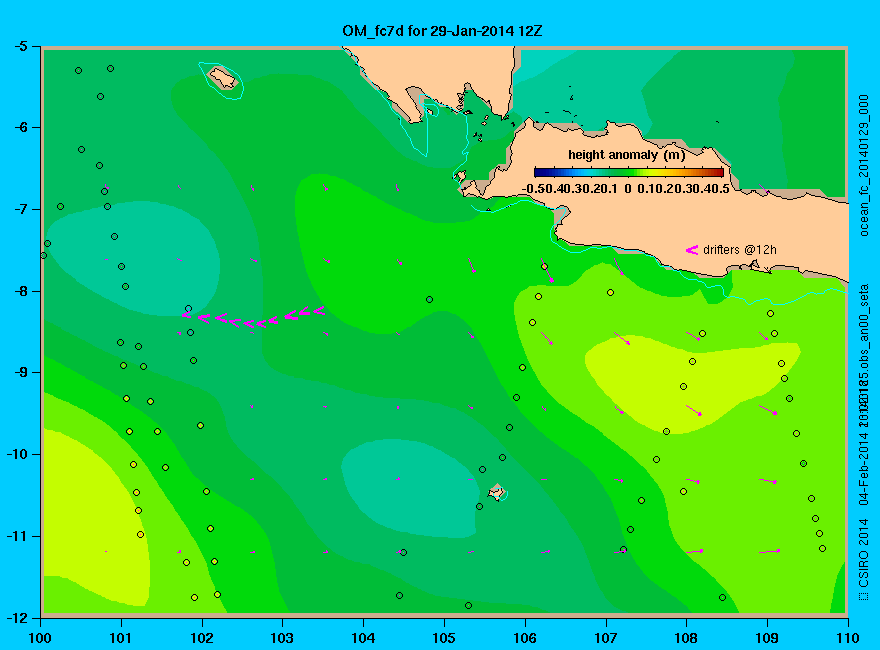Click the longitude axis label 104
Screen dimensions: 880x650
click(363, 638)
